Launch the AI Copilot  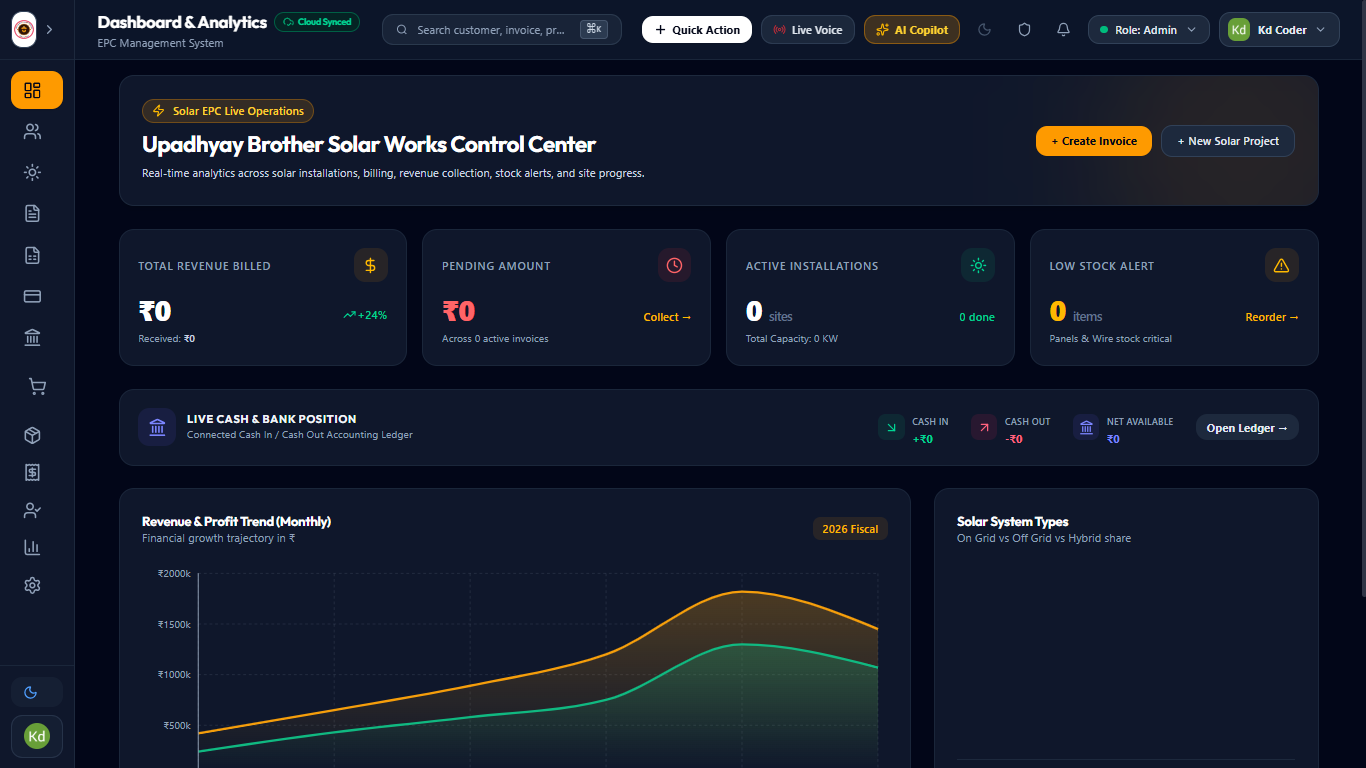[912, 30]
